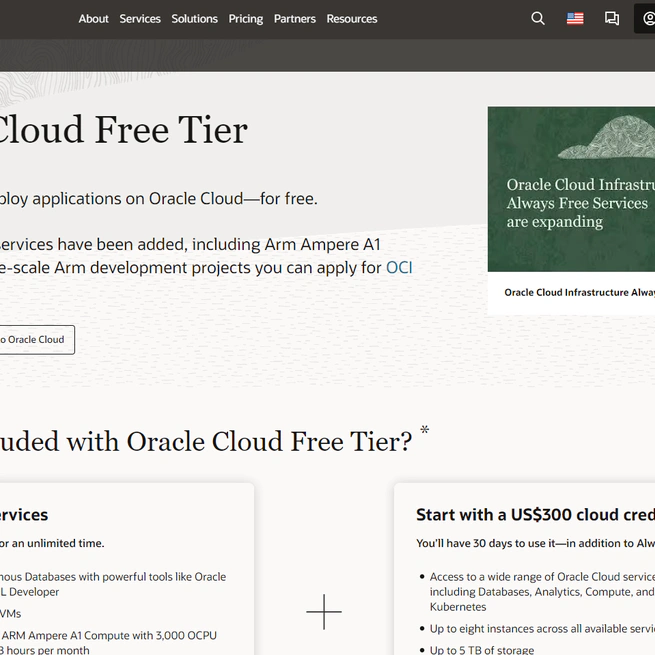655x655 pixels.
Task: Click the ARM Ampere A1 Compute line
Action: (109, 635)
